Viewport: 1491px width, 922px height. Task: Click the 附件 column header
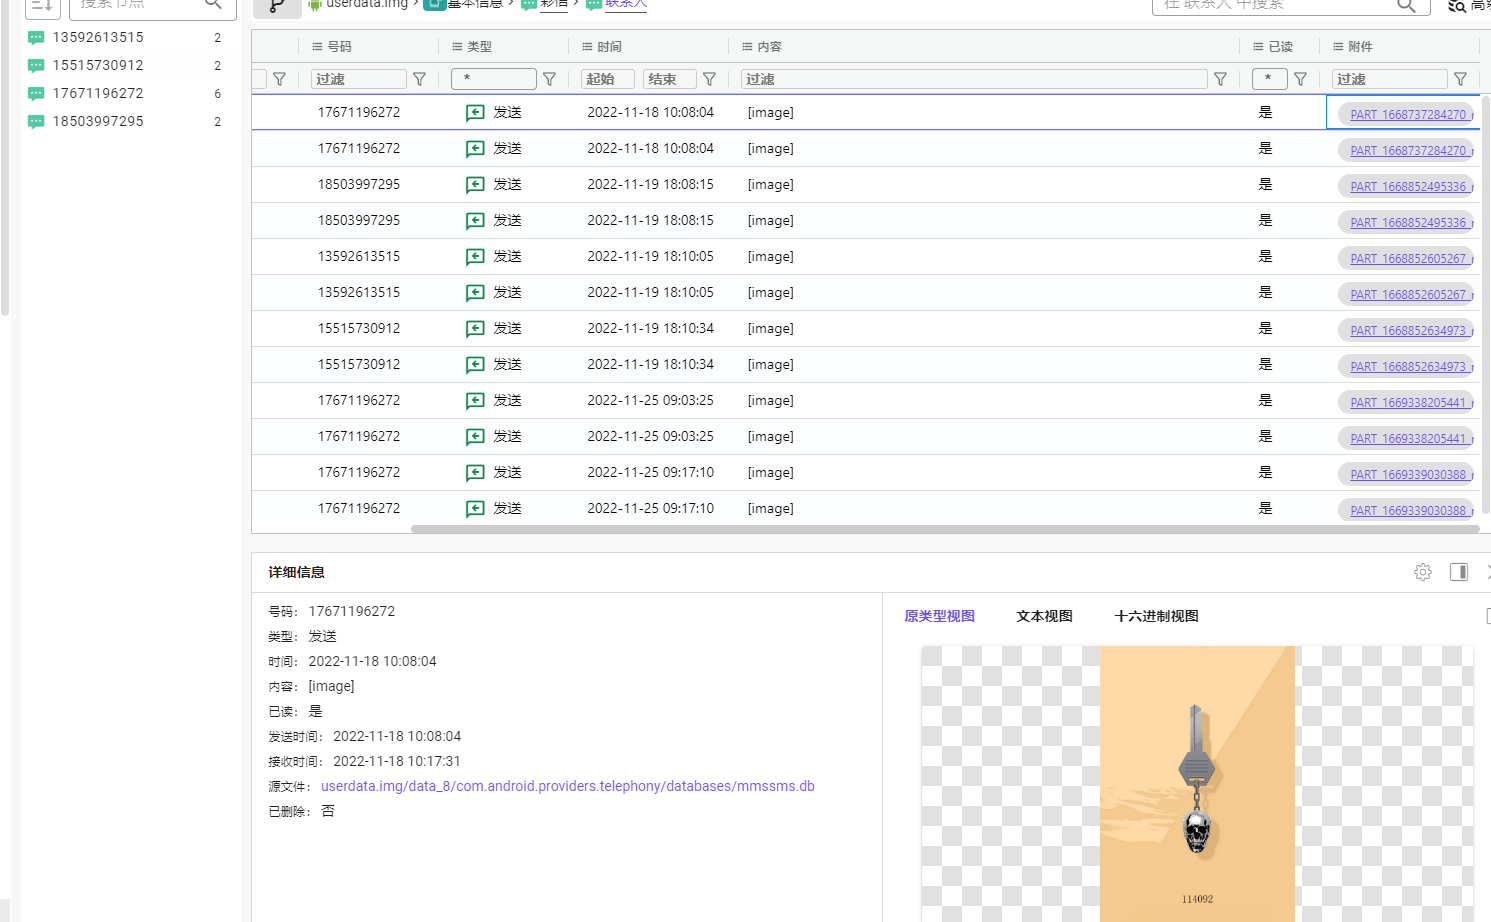(x=1360, y=47)
